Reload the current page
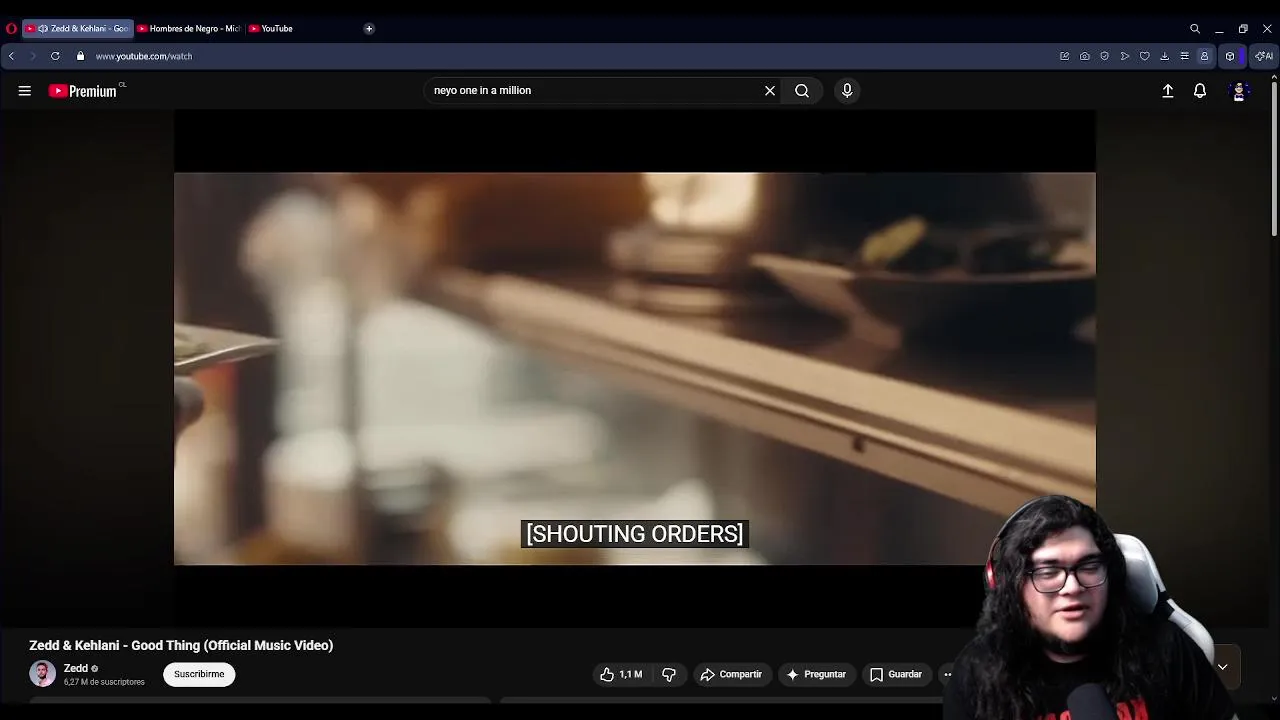Screen dimensions: 1280x720 (55, 56)
